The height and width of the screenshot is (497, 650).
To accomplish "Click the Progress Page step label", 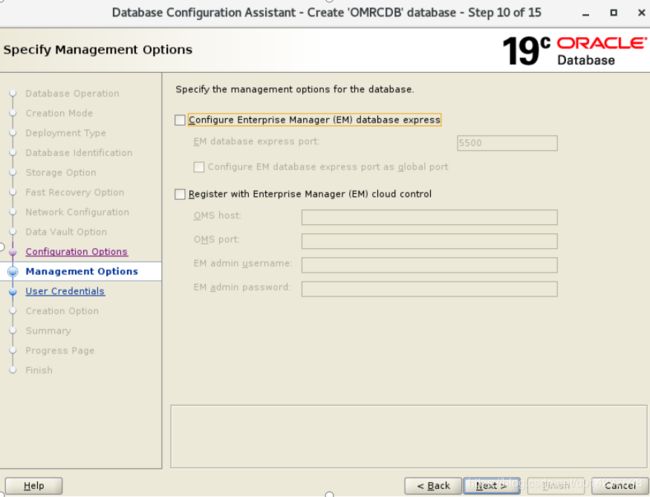I will point(60,351).
